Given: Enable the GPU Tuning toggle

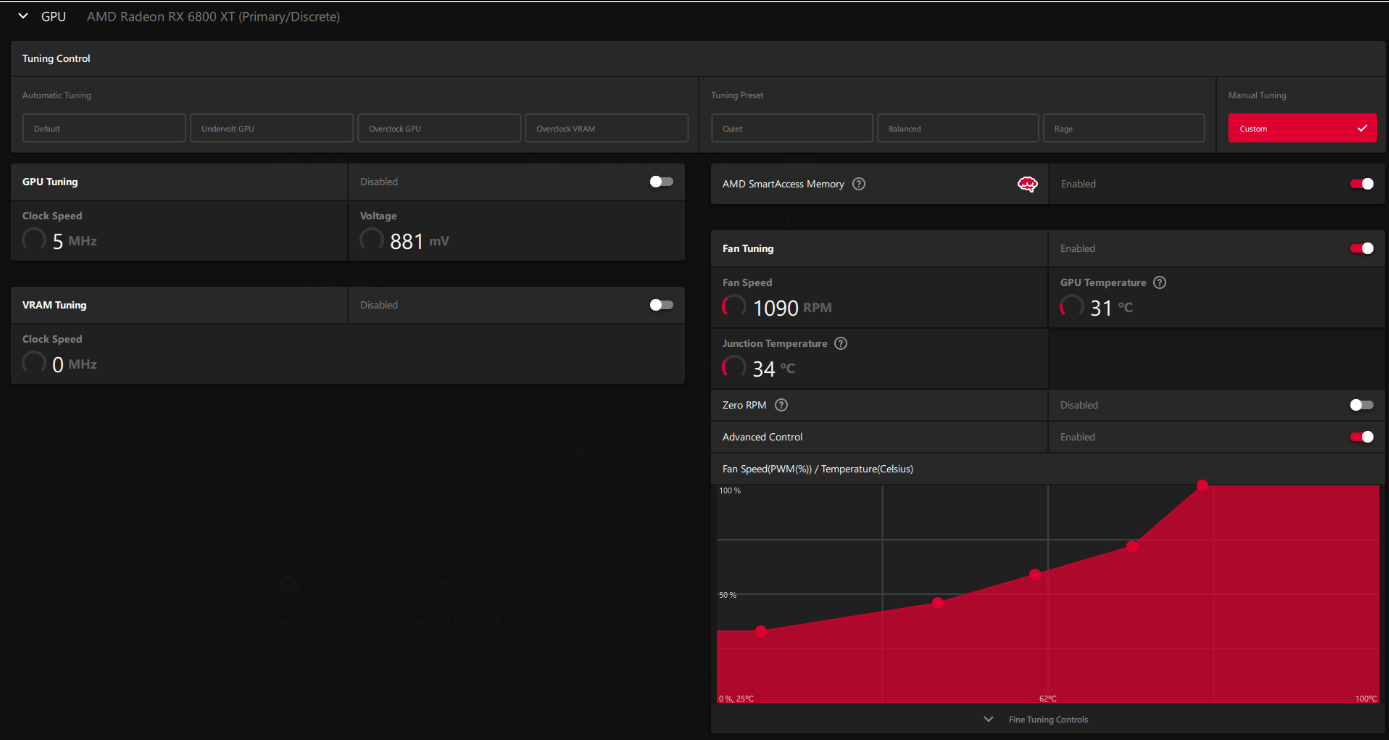Looking at the screenshot, I should tap(661, 182).
